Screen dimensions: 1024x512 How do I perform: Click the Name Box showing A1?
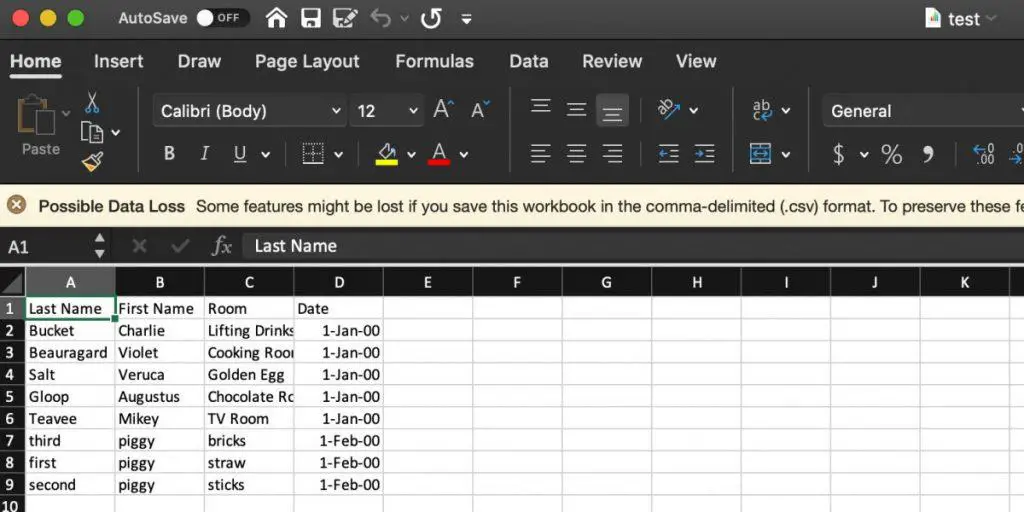point(46,247)
